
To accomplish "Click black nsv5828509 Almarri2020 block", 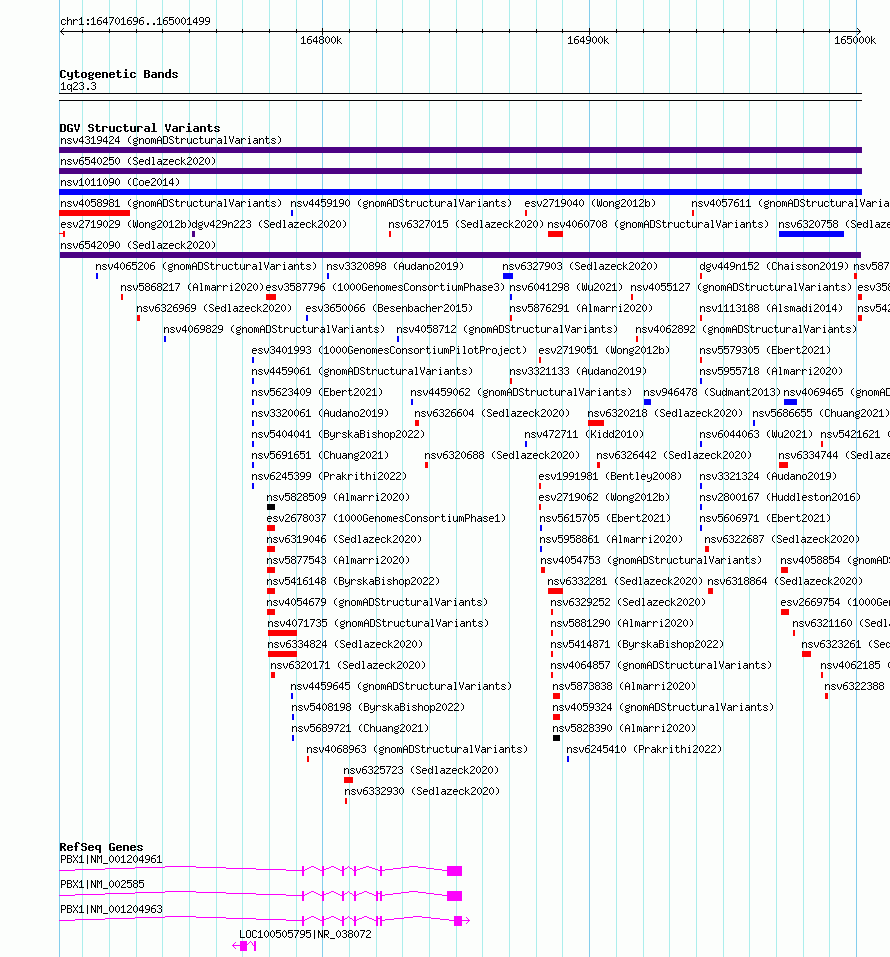I will pyautogui.click(x=271, y=507).
